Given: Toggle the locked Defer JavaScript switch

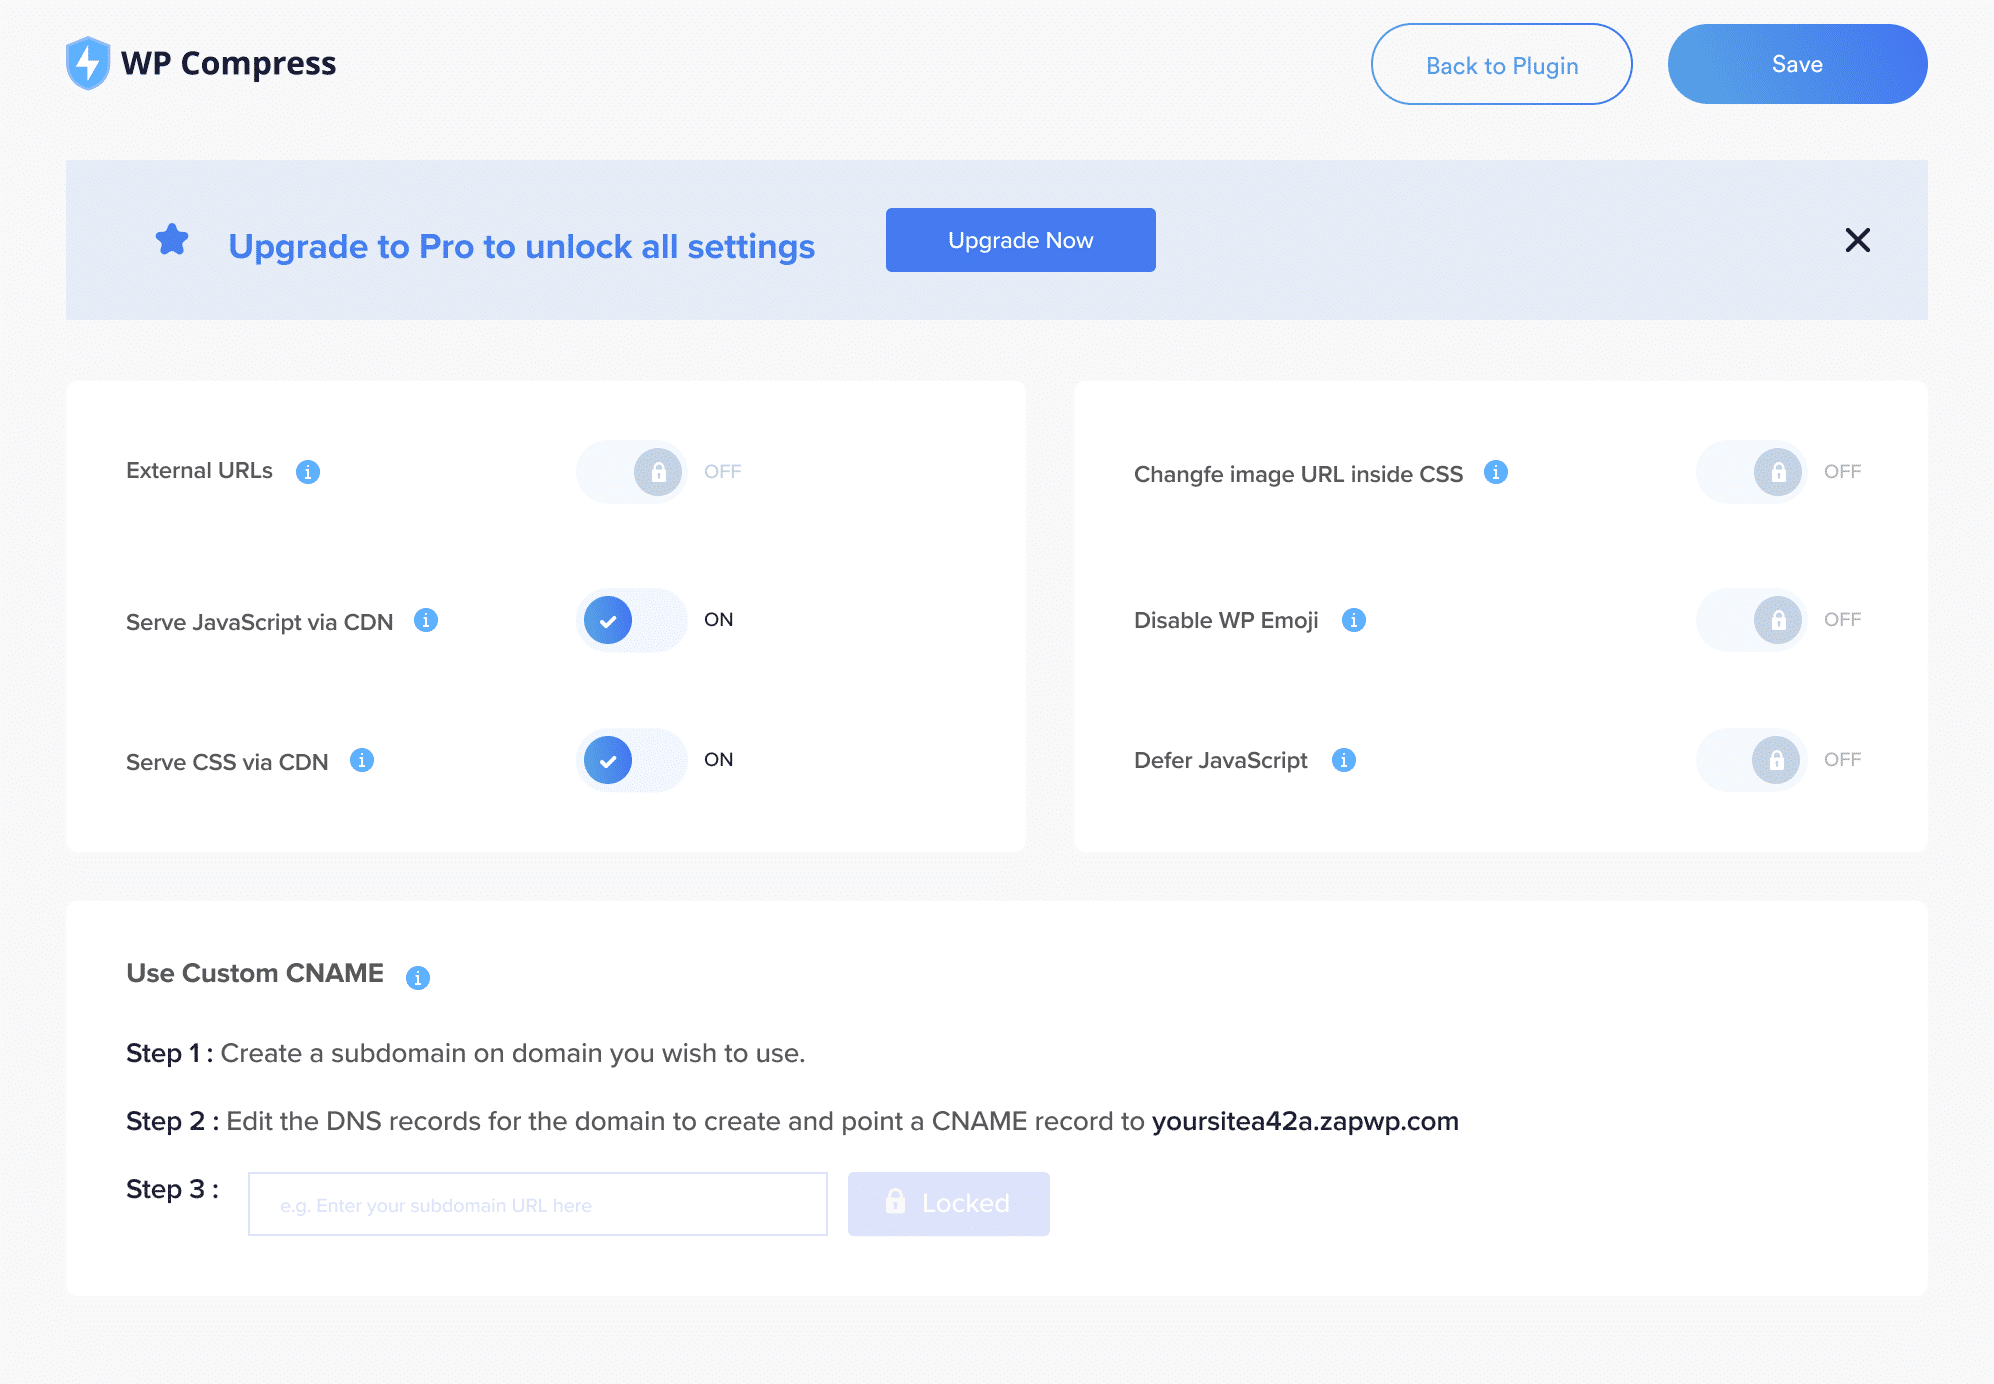Looking at the screenshot, I should tap(1751, 760).
